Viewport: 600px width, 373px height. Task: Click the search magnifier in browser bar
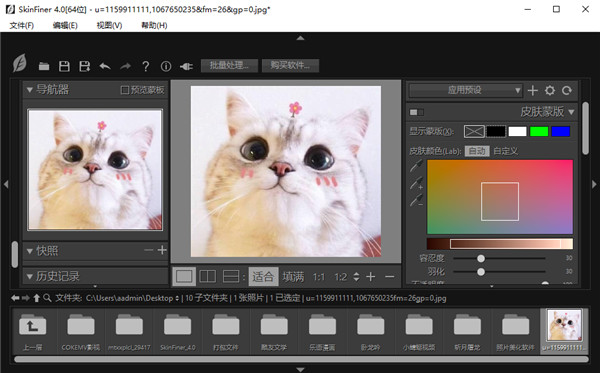(x=47, y=298)
